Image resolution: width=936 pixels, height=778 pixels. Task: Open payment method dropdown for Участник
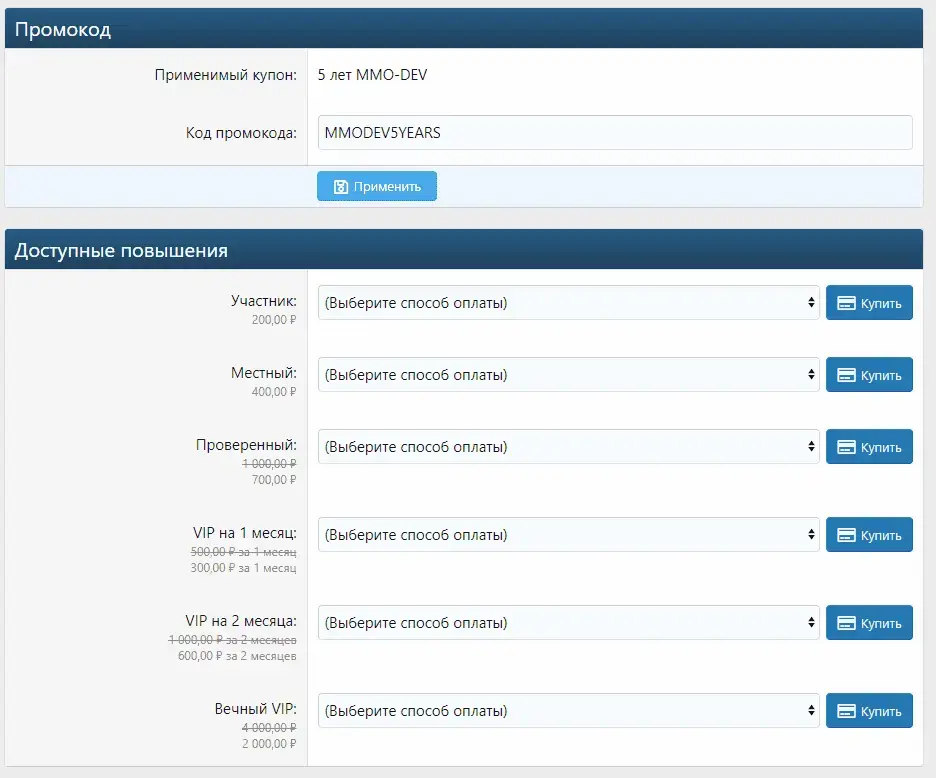point(568,303)
